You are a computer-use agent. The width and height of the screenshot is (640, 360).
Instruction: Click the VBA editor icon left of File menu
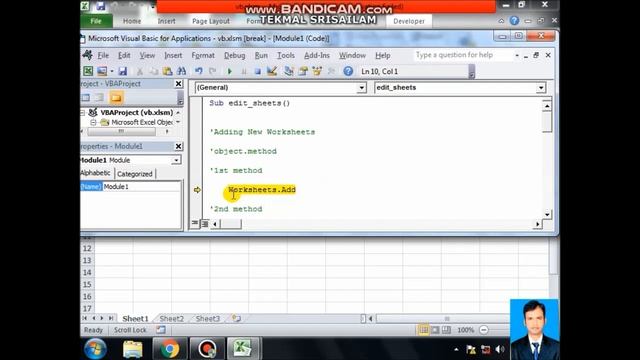(x=87, y=55)
